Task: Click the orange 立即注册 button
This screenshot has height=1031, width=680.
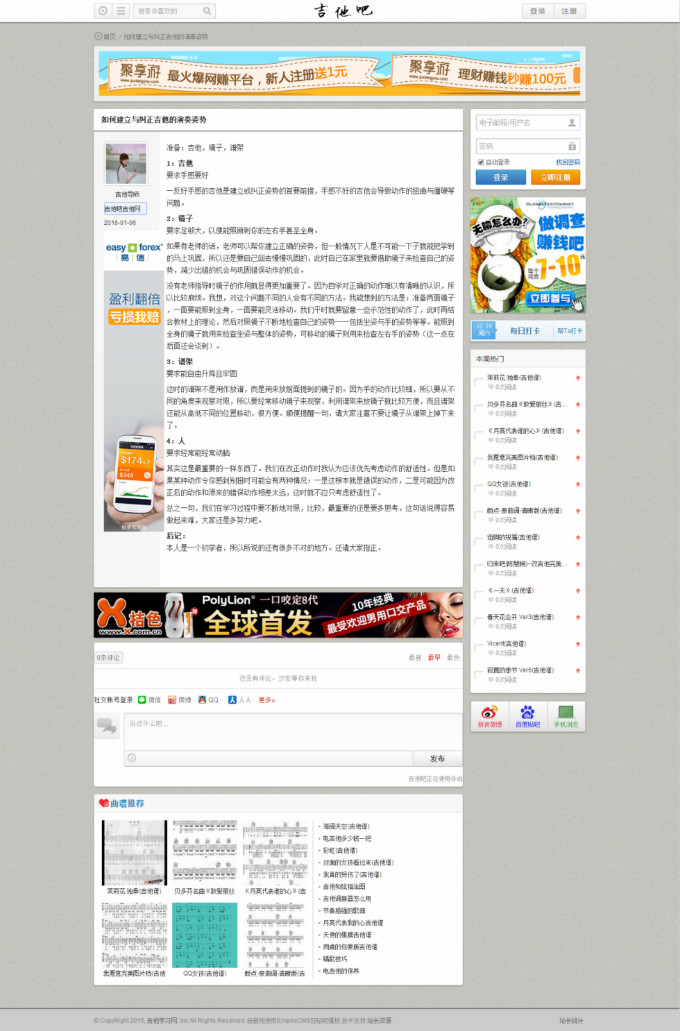Action: pos(555,178)
